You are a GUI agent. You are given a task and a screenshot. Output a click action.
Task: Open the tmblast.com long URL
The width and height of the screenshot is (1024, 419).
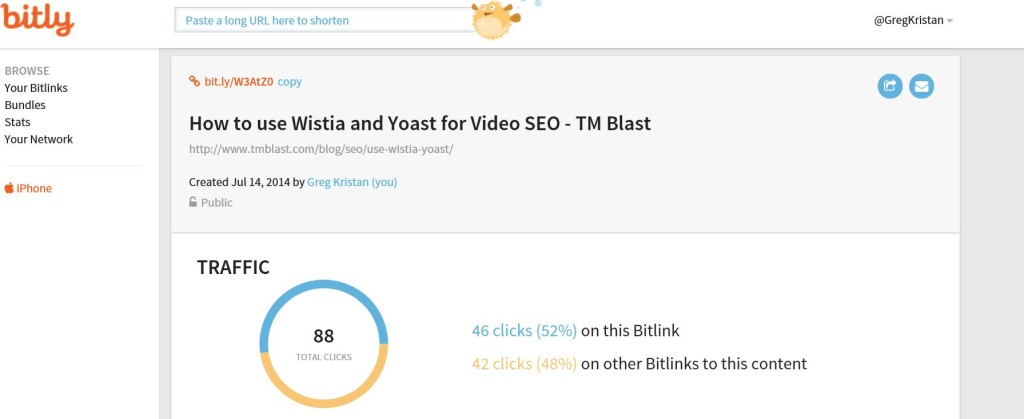pyautogui.click(x=321, y=149)
